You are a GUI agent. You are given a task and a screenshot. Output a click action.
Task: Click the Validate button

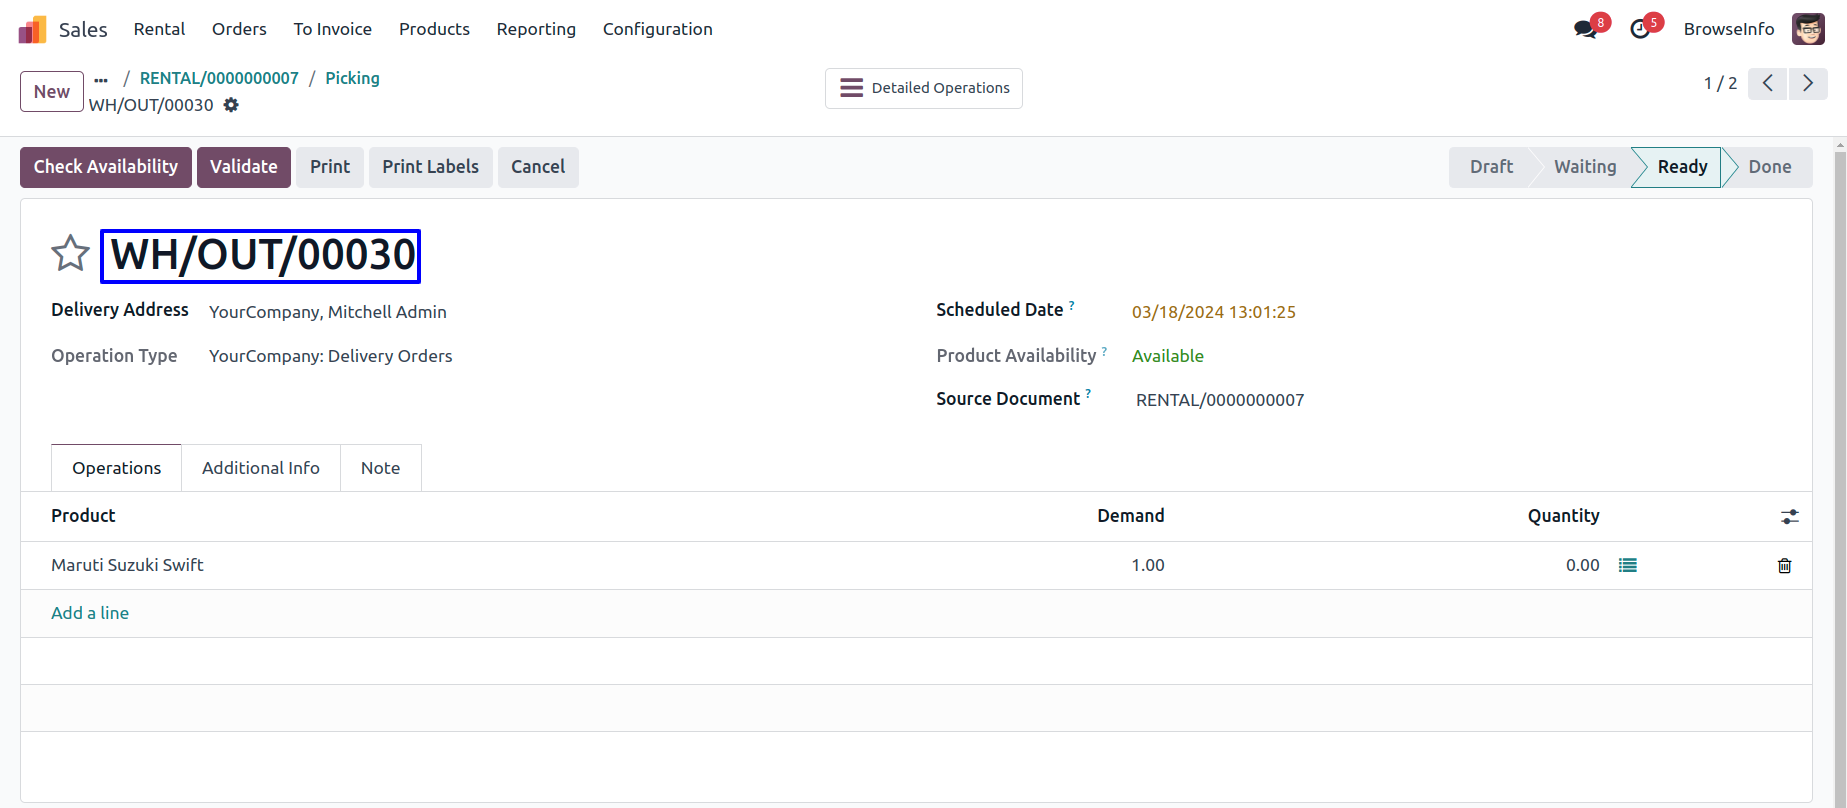(243, 167)
